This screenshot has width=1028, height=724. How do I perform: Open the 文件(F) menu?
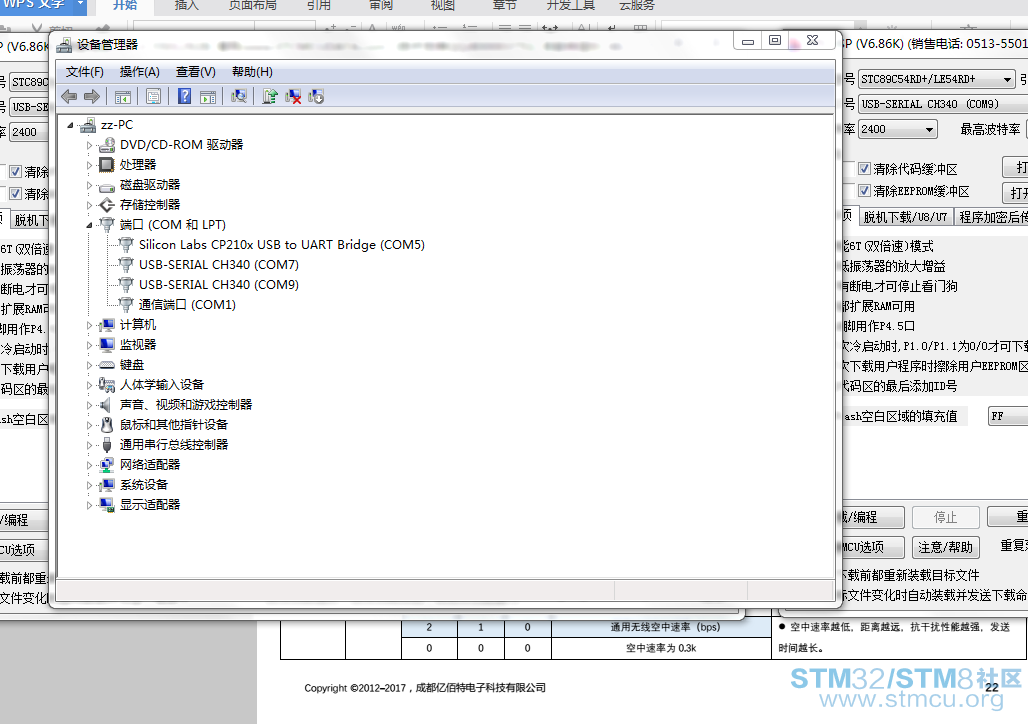[x=85, y=72]
